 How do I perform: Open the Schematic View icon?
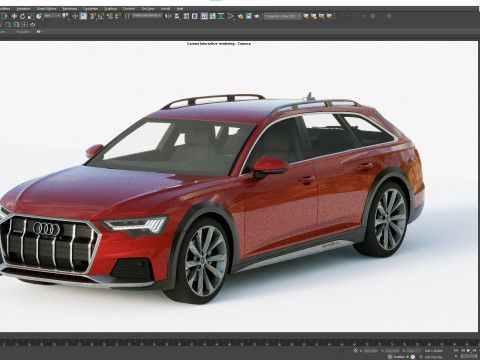[x=221, y=16]
